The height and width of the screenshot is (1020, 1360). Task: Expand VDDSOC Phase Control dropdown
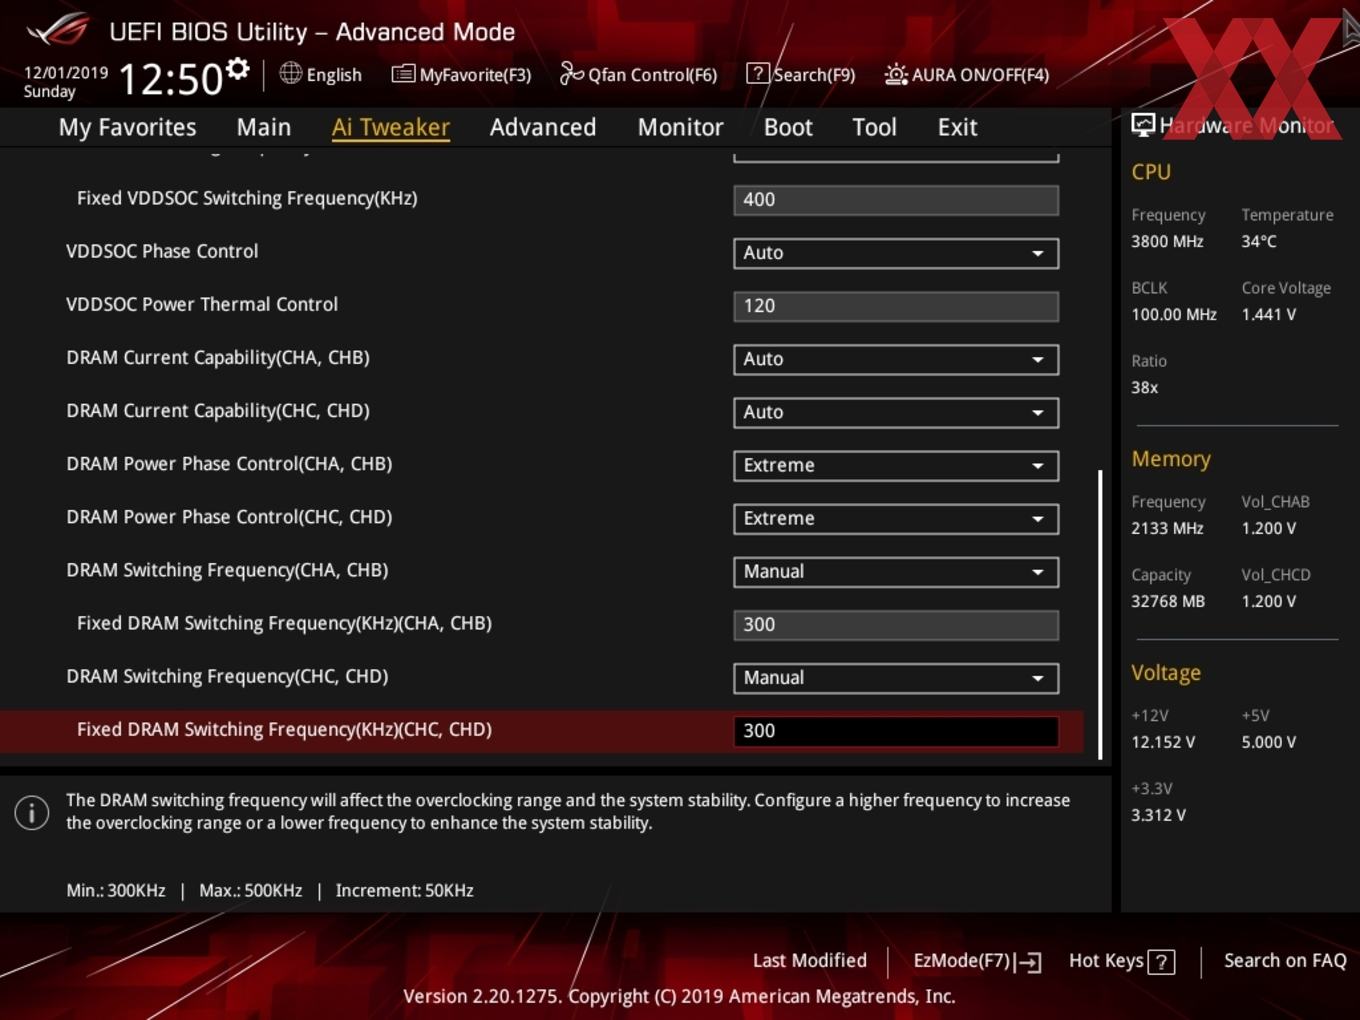pos(896,253)
